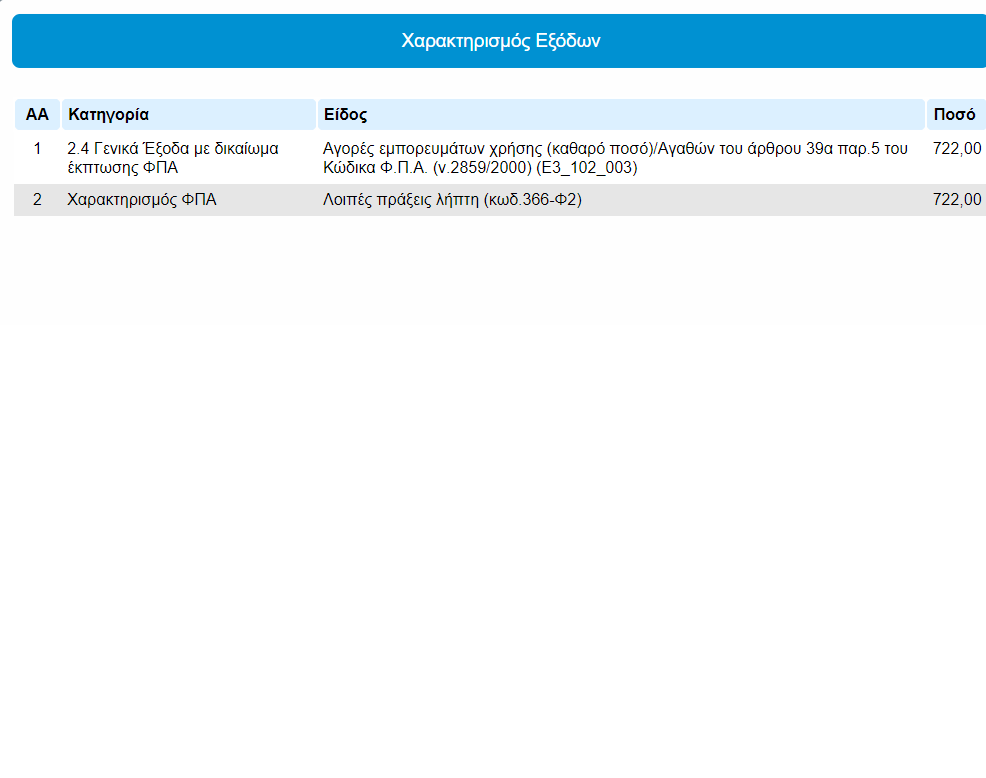Screen dimensions: 986x778
Task: Click row number 1 cell
Action: (x=37, y=158)
